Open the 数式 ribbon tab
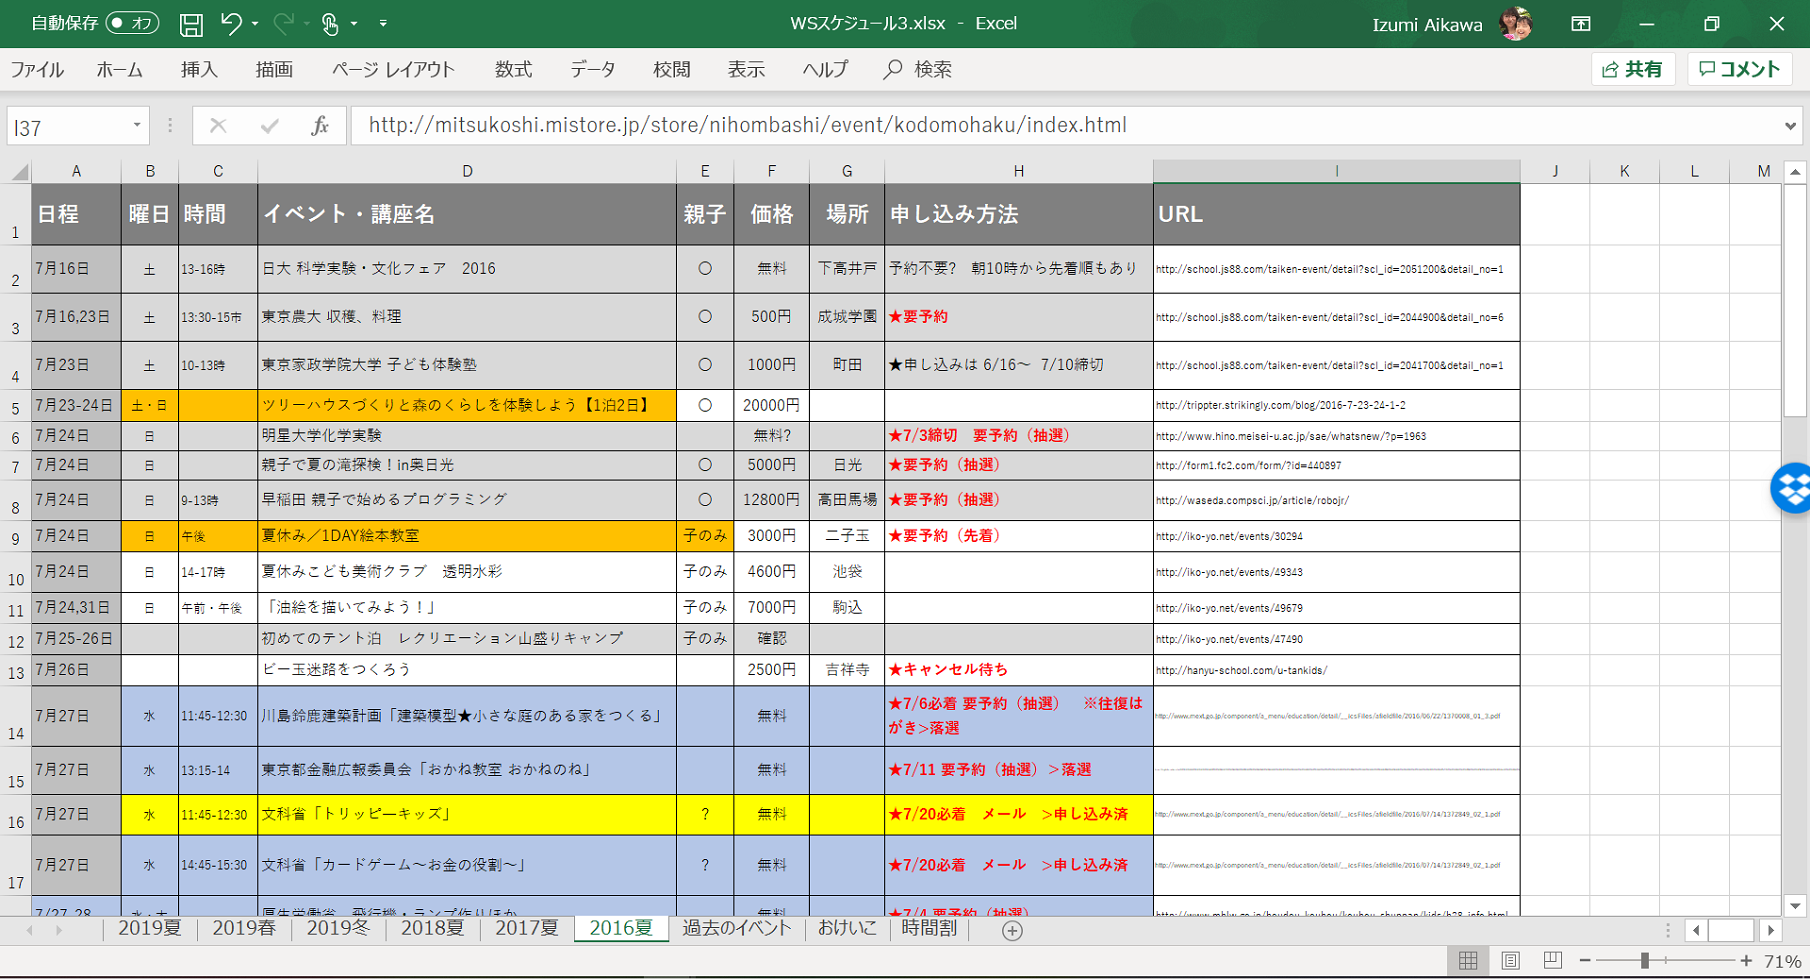This screenshot has width=1811, height=980. pyautogui.click(x=513, y=70)
